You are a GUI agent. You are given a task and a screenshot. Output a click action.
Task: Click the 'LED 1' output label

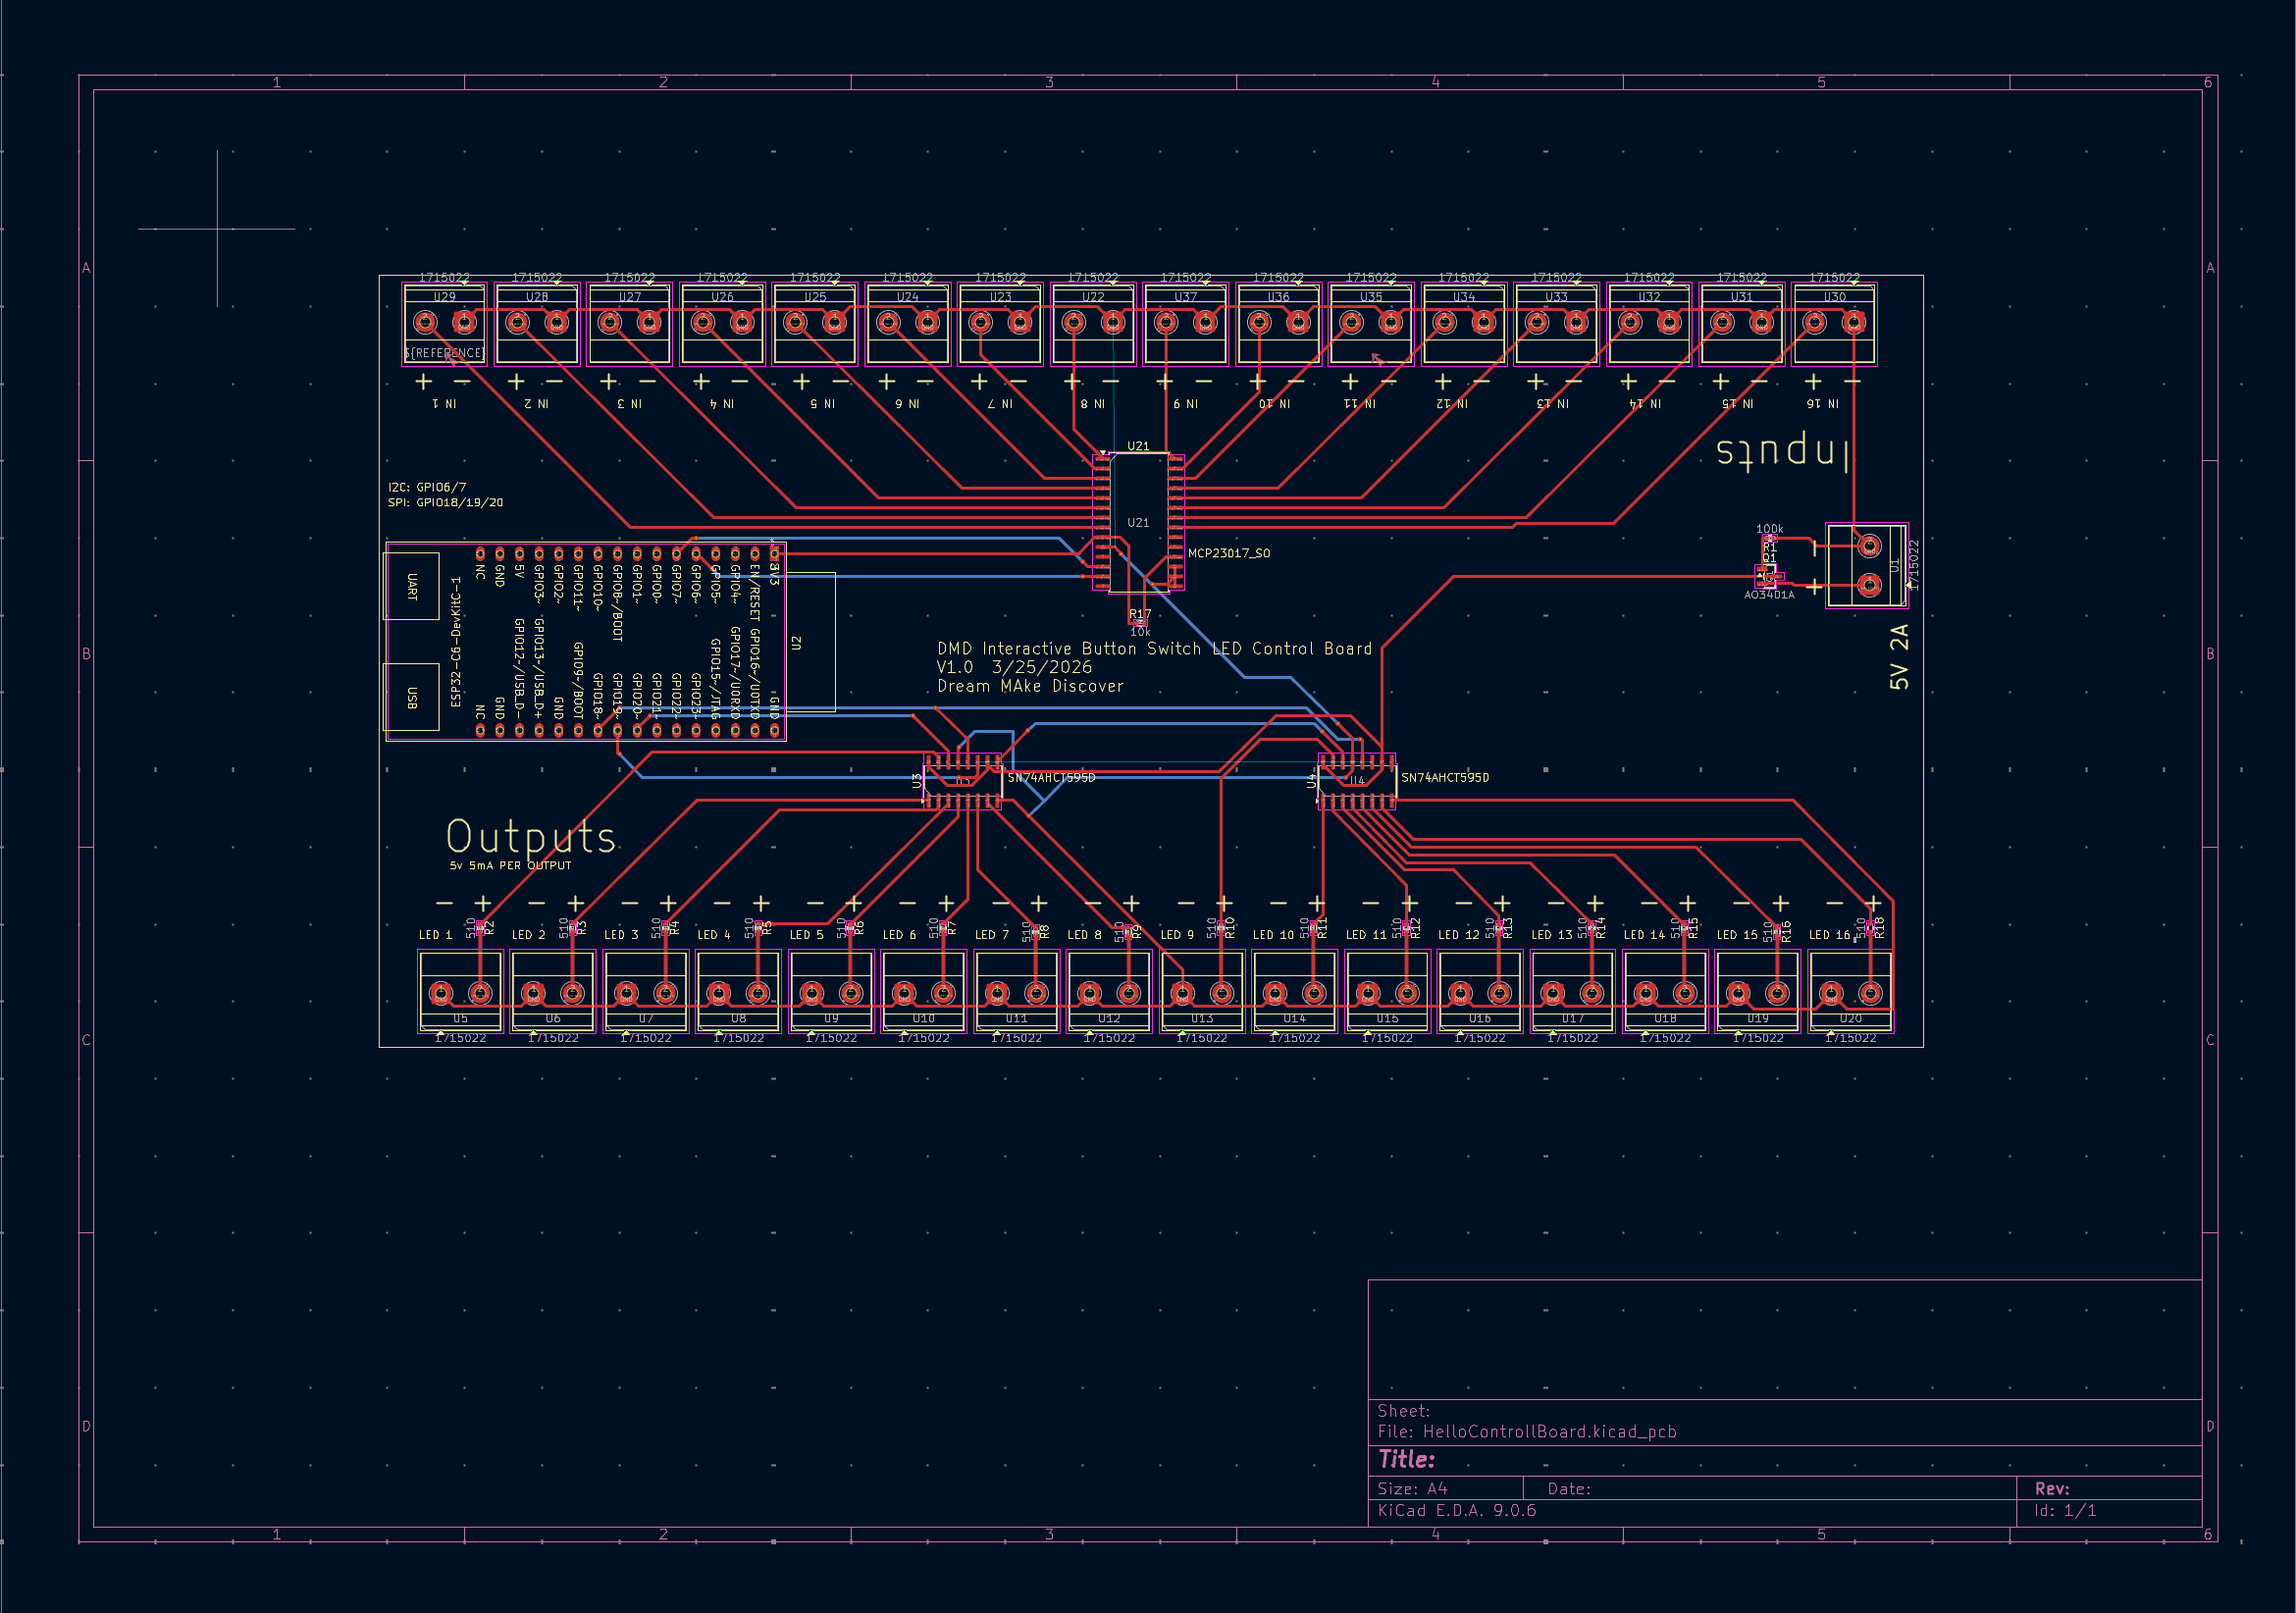435,935
